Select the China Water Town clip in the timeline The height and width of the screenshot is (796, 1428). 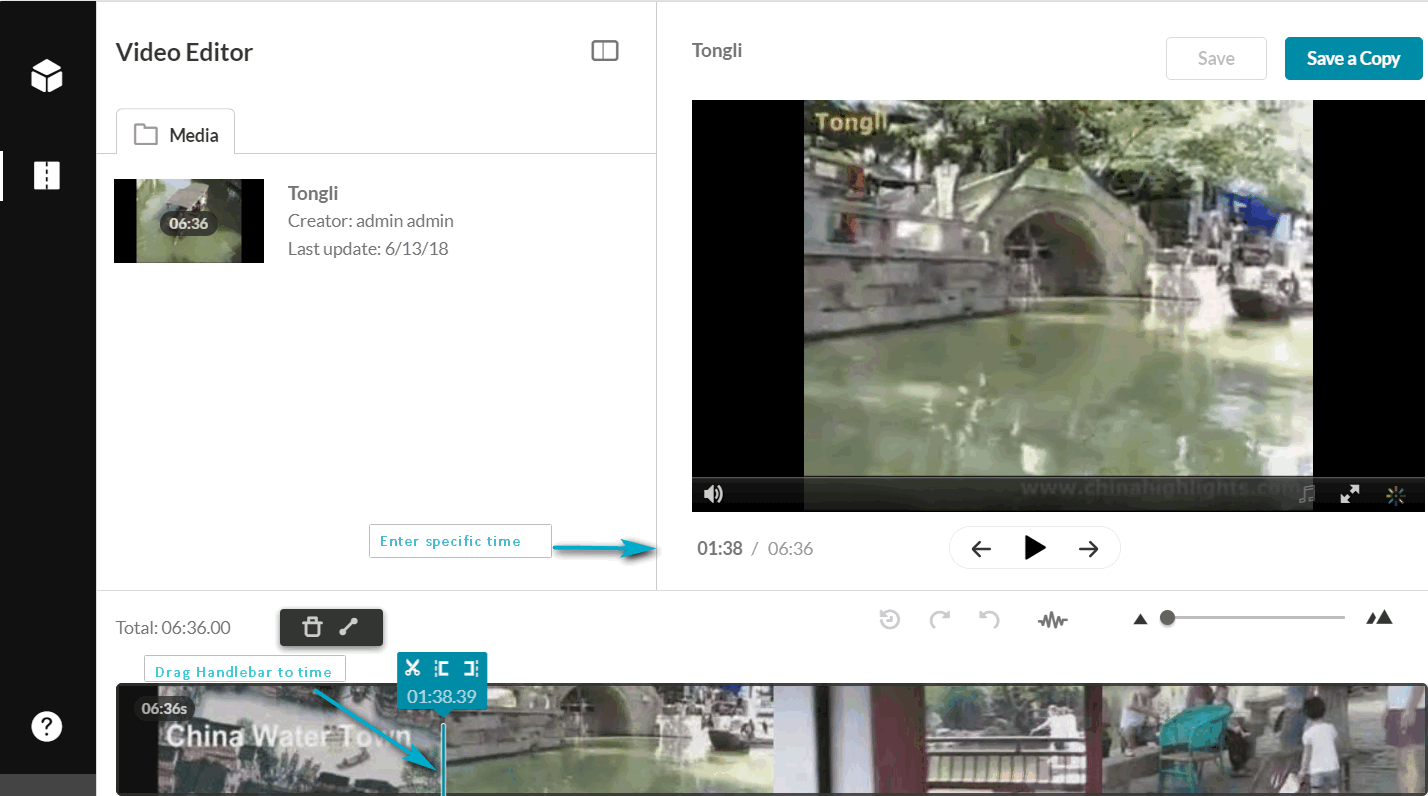pyautogui.click(x=771, y=739)
